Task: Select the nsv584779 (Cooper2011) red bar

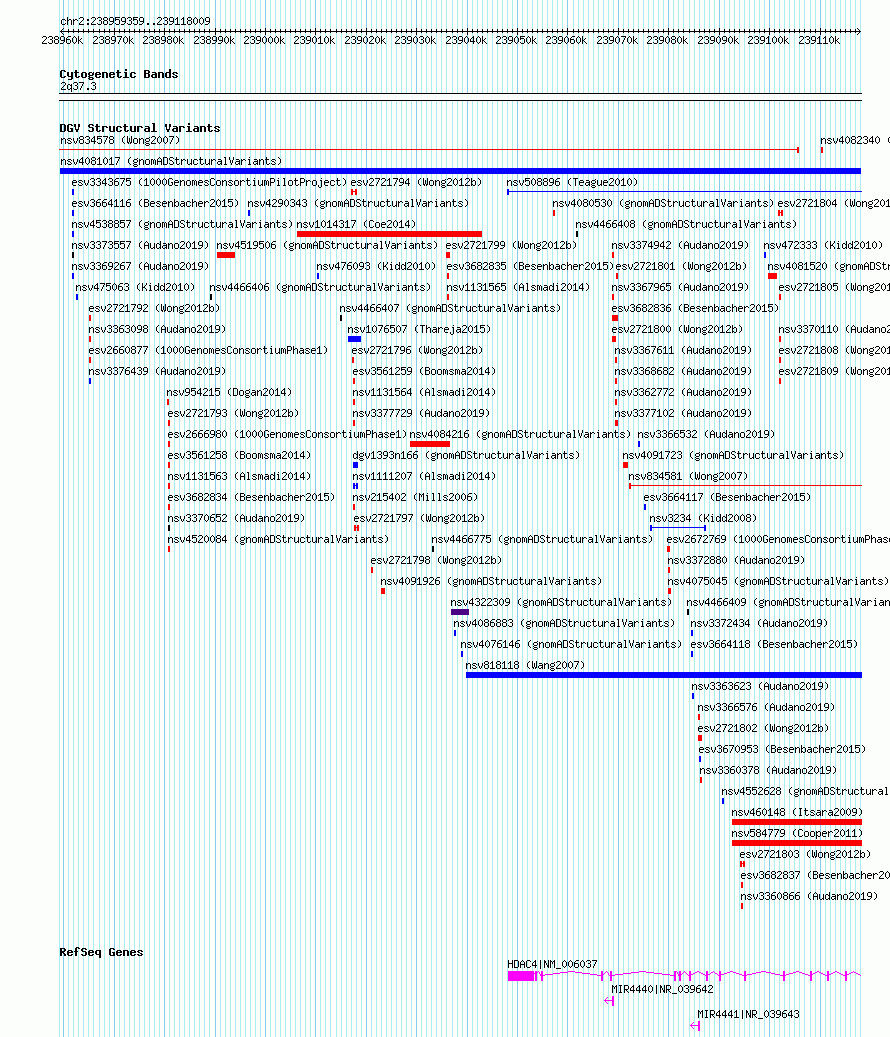Action: 797,843
